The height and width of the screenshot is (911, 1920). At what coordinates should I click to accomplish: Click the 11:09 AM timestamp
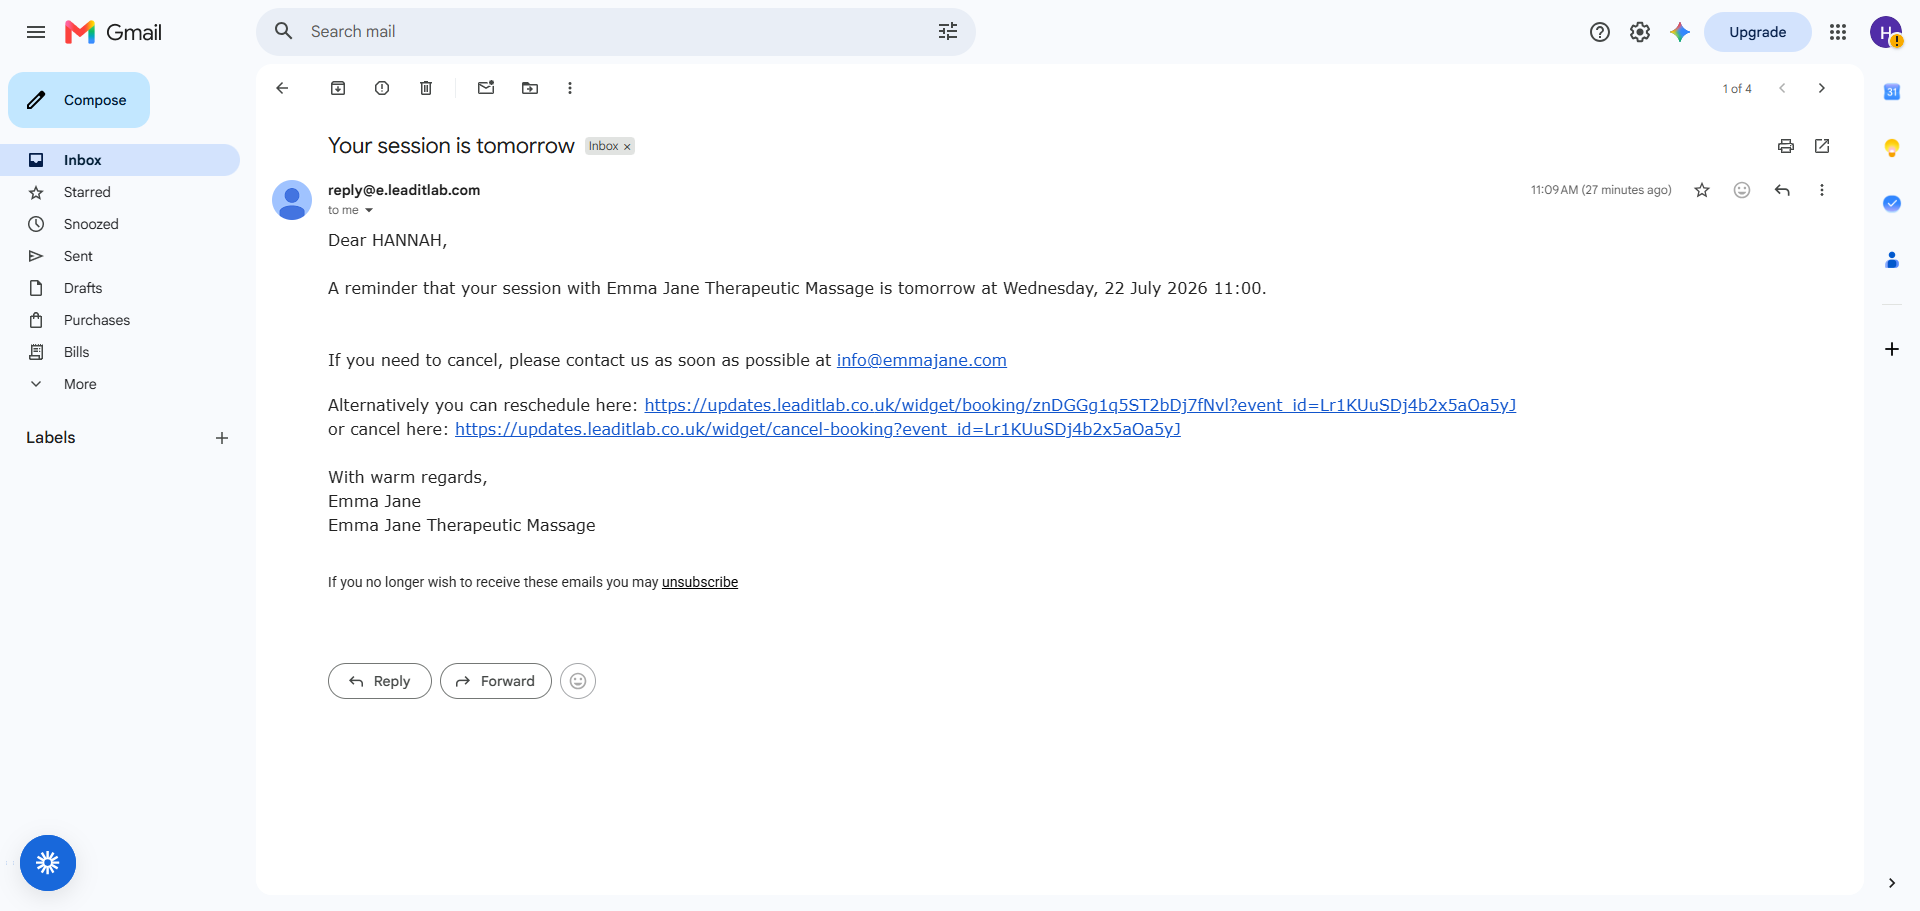click(1601, 190)
